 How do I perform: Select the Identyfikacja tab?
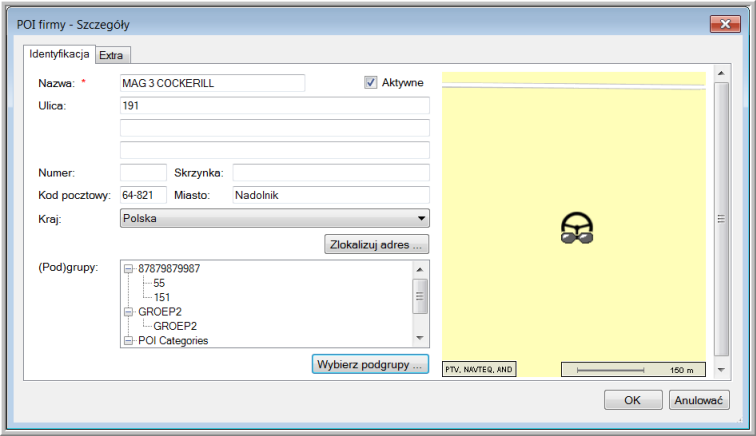click(59, 54)
